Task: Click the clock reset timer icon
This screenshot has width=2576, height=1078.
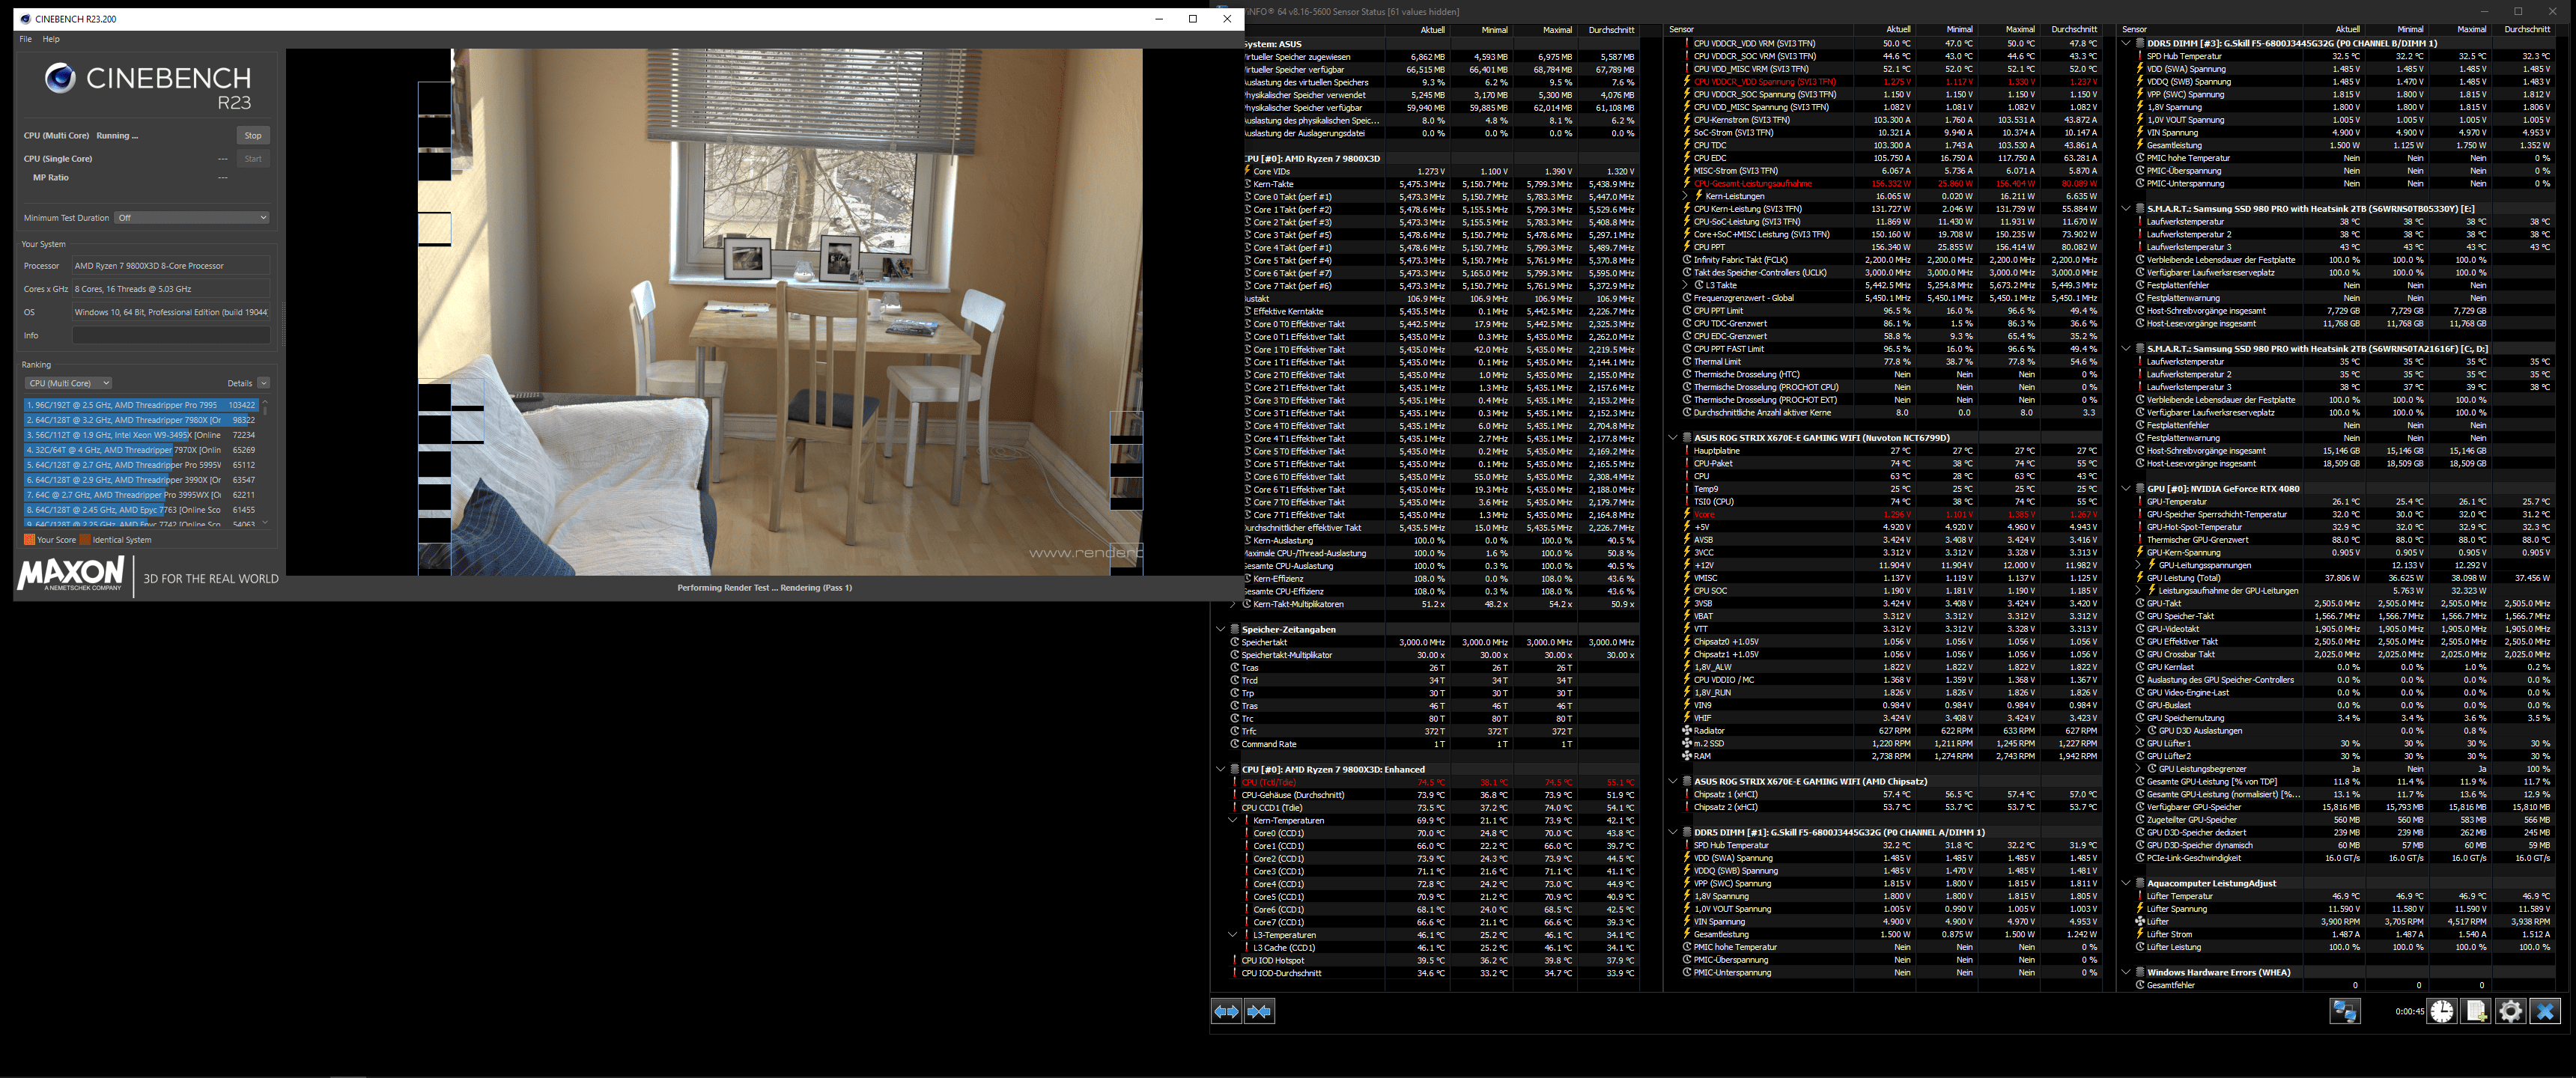Action: [x=2441, y=1011]
